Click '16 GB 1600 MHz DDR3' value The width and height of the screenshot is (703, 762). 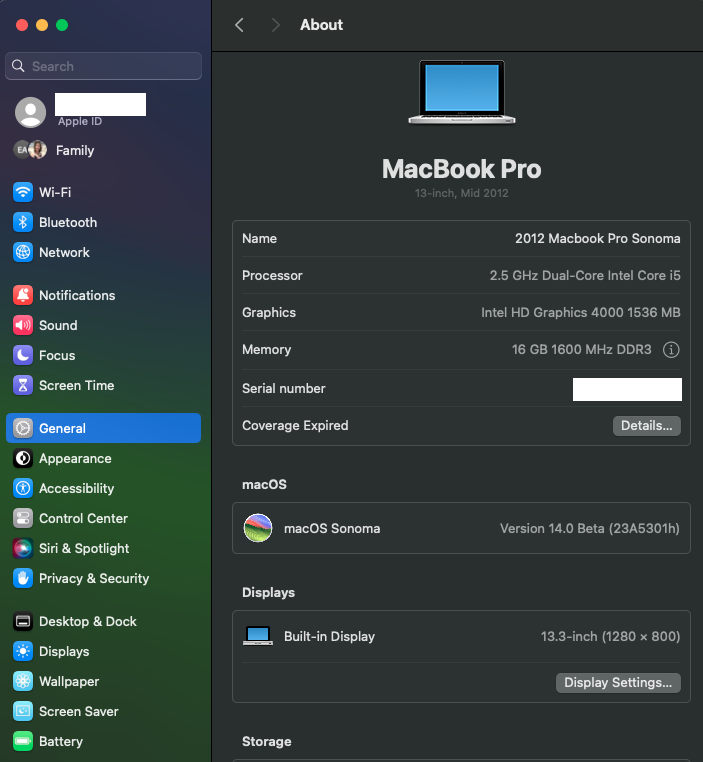click(582, 349)
